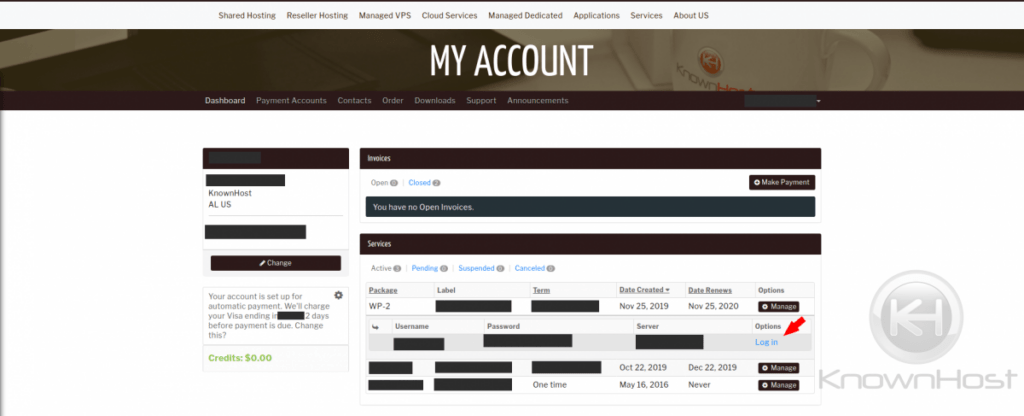This screenshot has width=1024, height=416.
Task: Click the KnownHost company name text
Action: [x=230, y=193]
